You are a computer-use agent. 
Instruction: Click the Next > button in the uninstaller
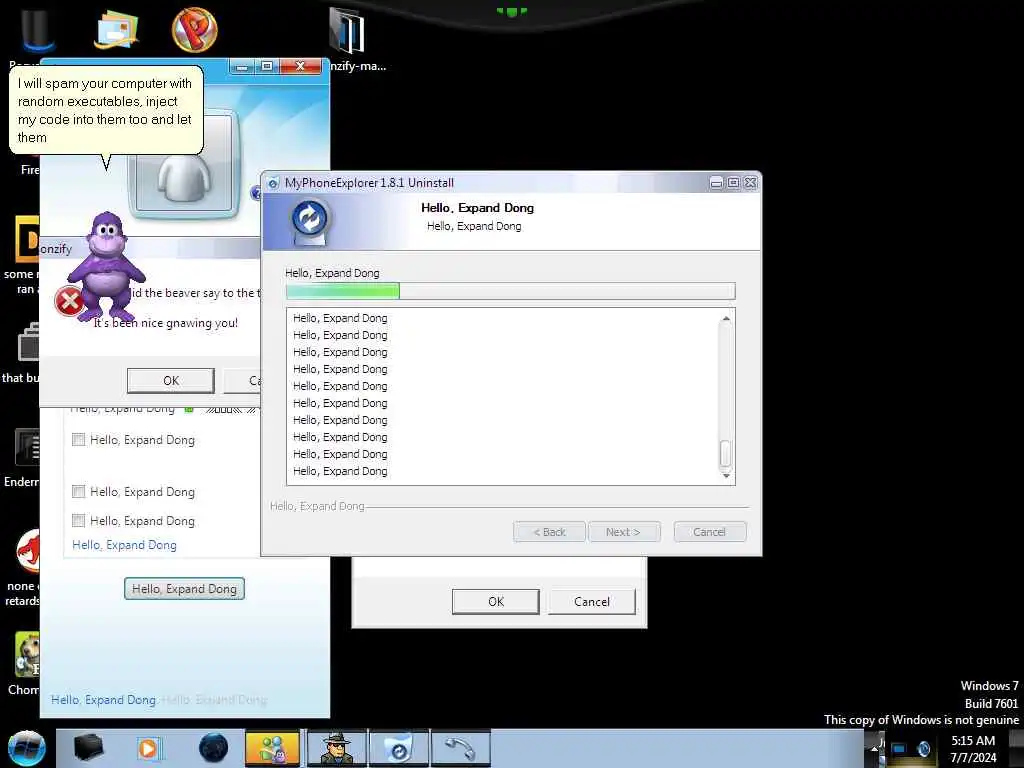pos(624,532)
